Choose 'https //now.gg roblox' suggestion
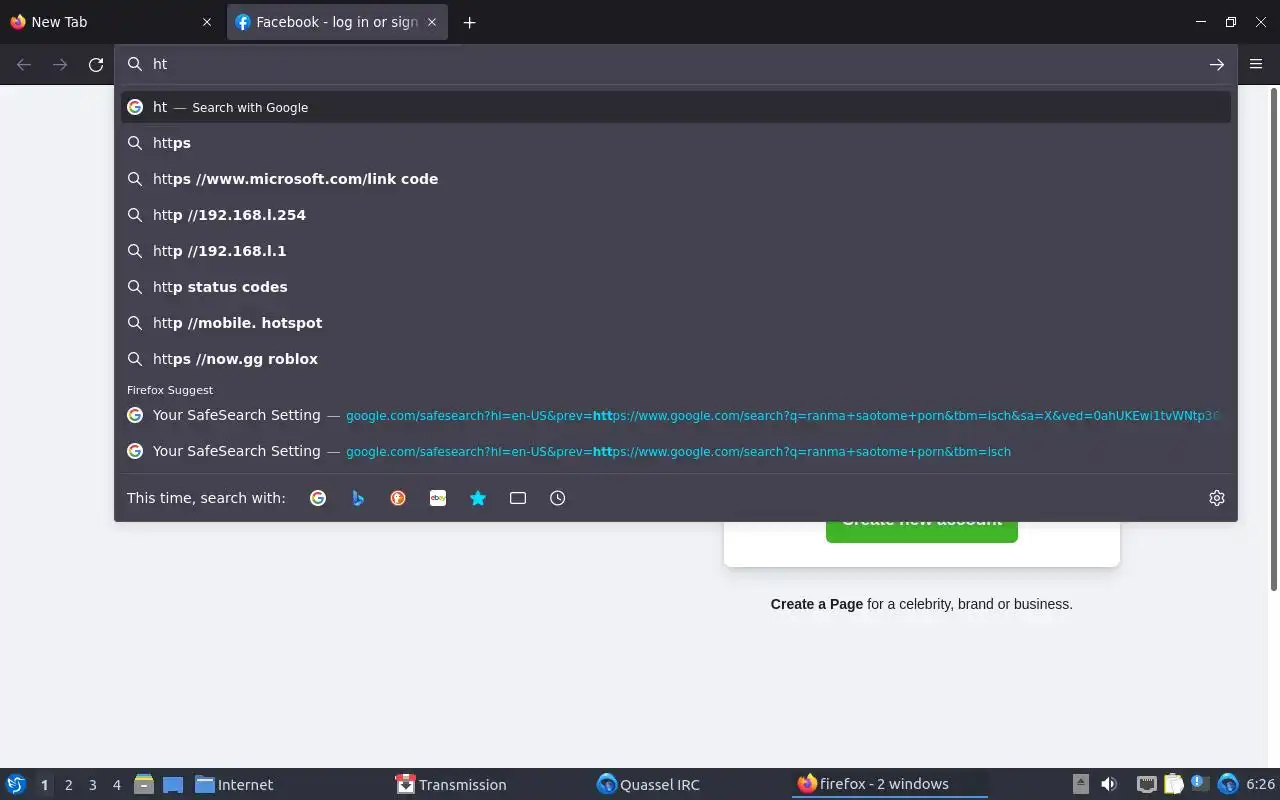 676,359
